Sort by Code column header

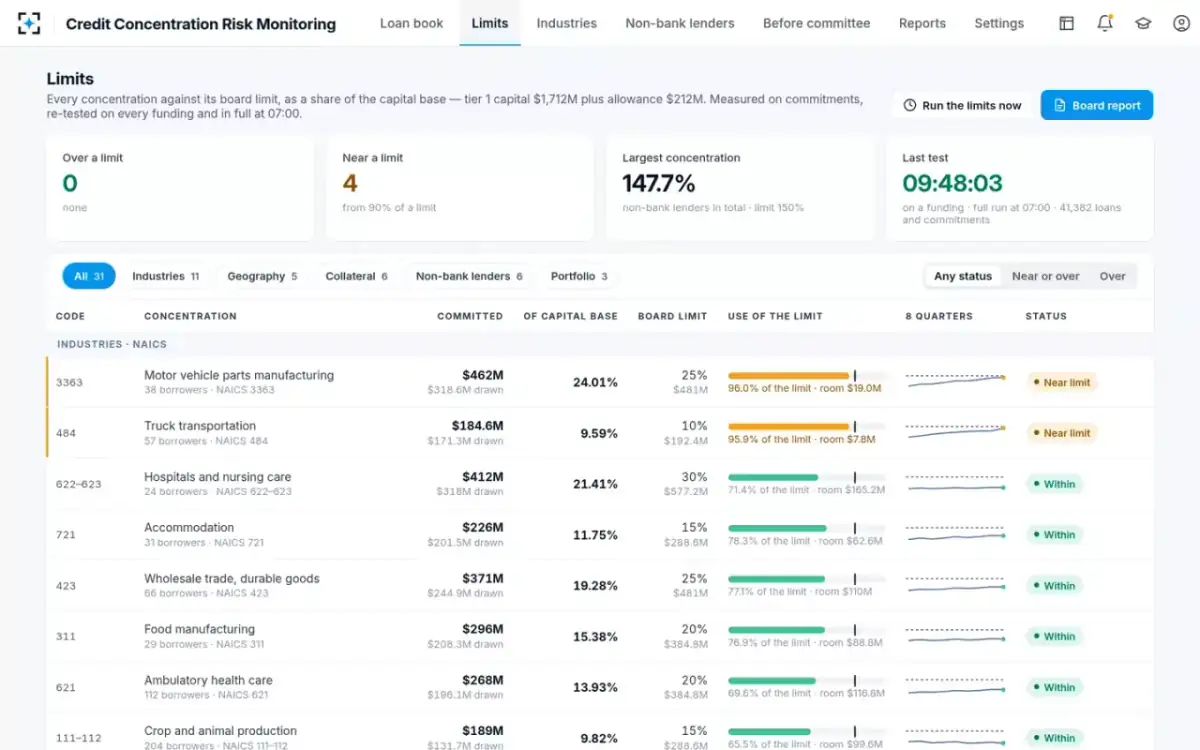[70, 316]
